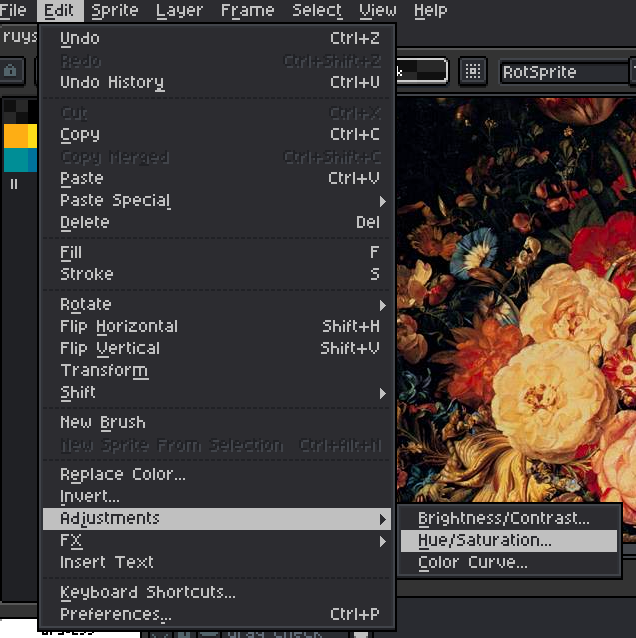Image resolution: width=636 pixels, height=638 pixels.
Task: Click the pivot grid icon beside RotSprite
Action: [x=473, y=71]
